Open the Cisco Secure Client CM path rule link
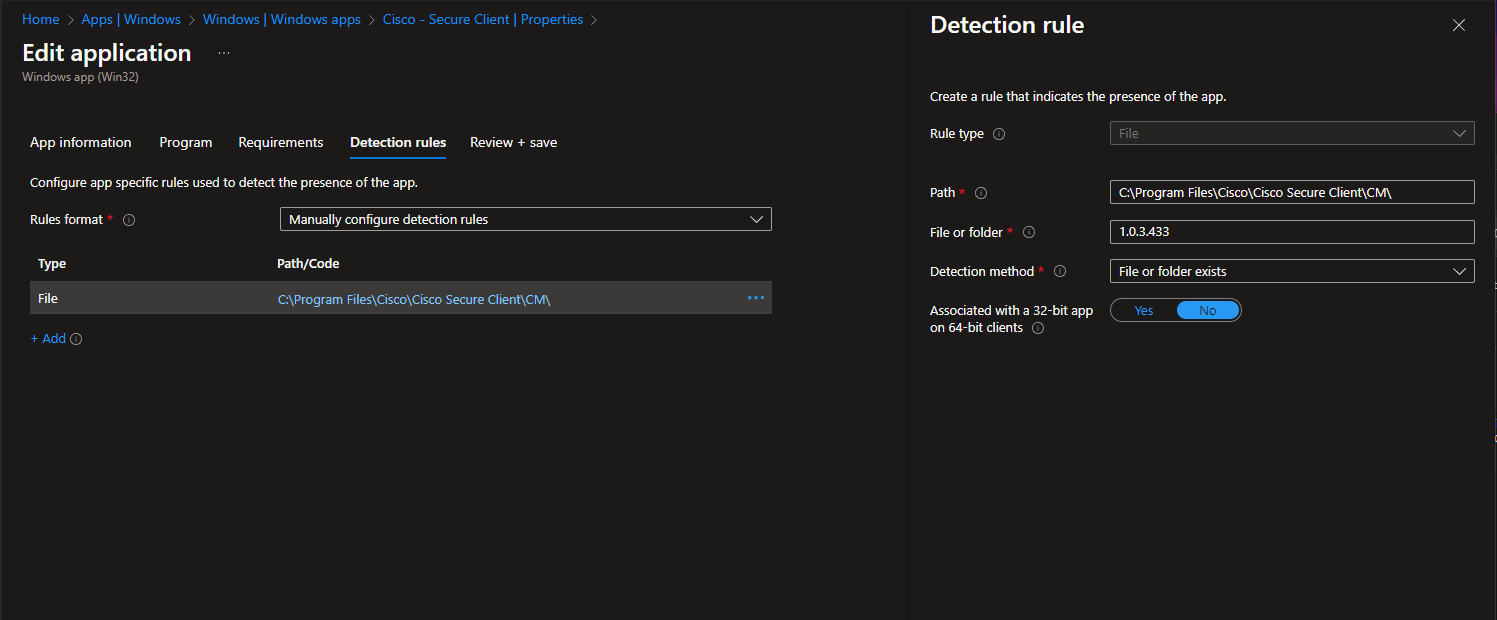 (414, 299)
